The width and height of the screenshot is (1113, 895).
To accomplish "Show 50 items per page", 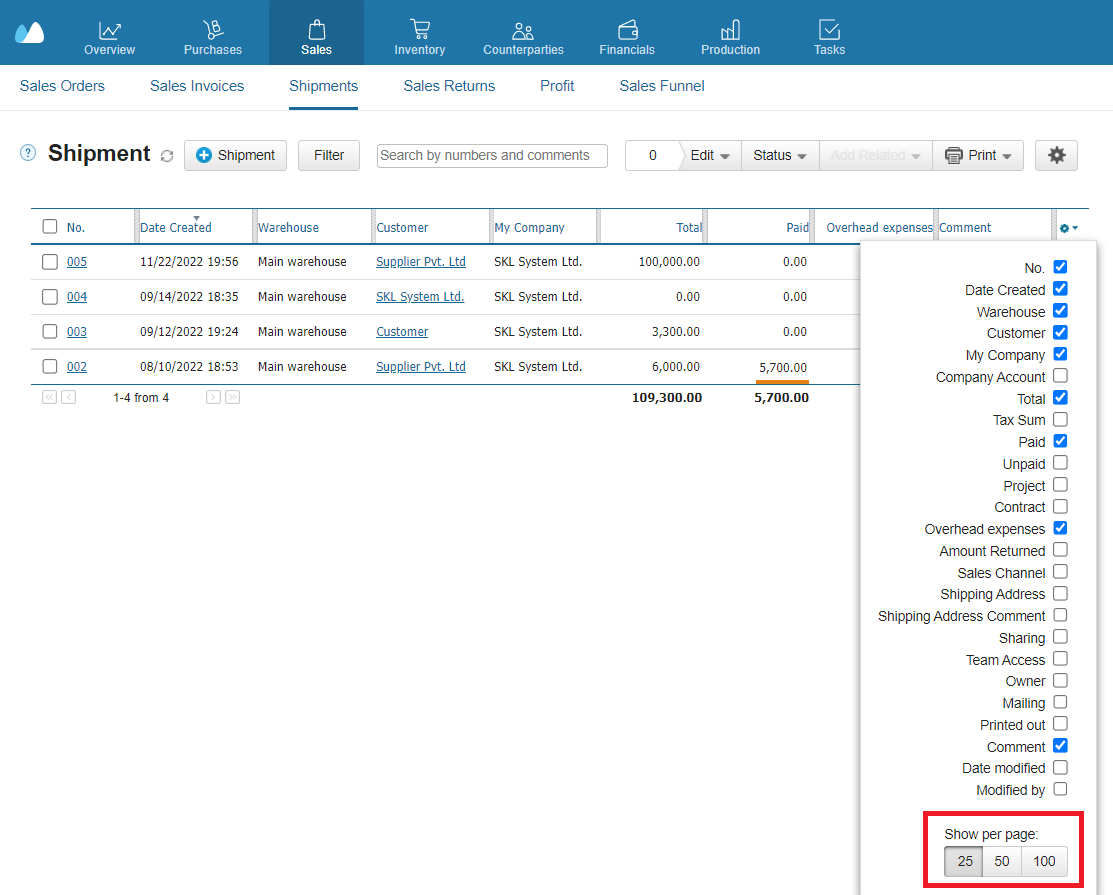I will (1002, 861).
